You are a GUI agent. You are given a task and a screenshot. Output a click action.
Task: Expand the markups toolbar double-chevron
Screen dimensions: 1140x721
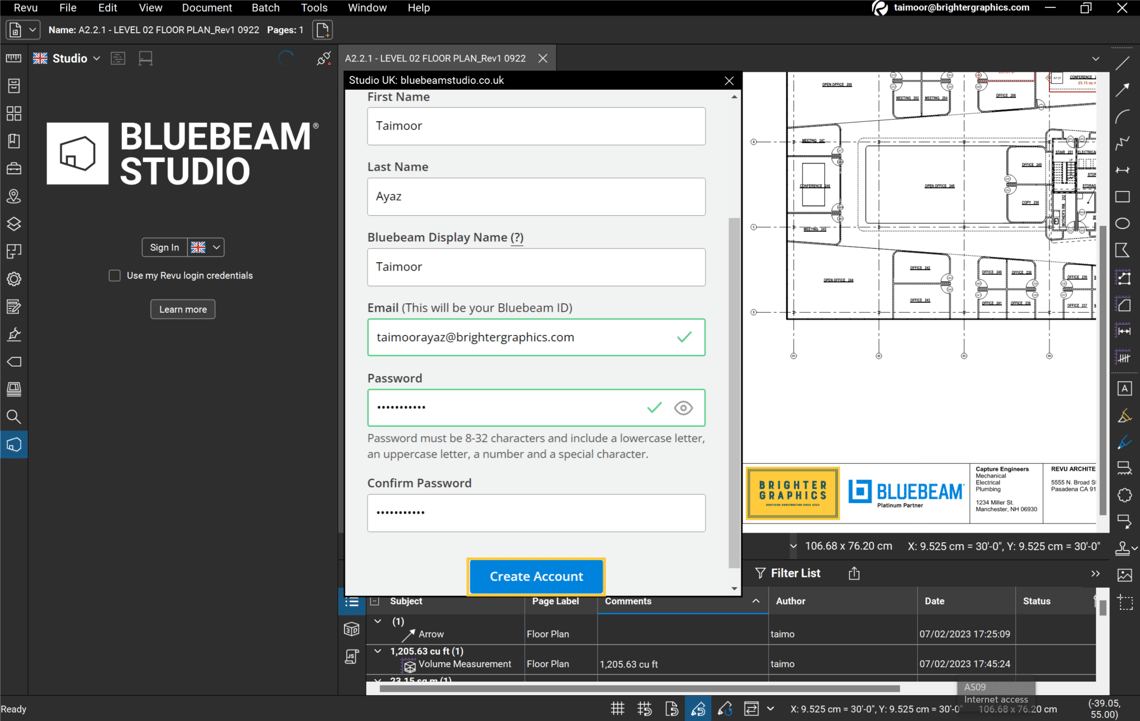(x=1096, y=573)
